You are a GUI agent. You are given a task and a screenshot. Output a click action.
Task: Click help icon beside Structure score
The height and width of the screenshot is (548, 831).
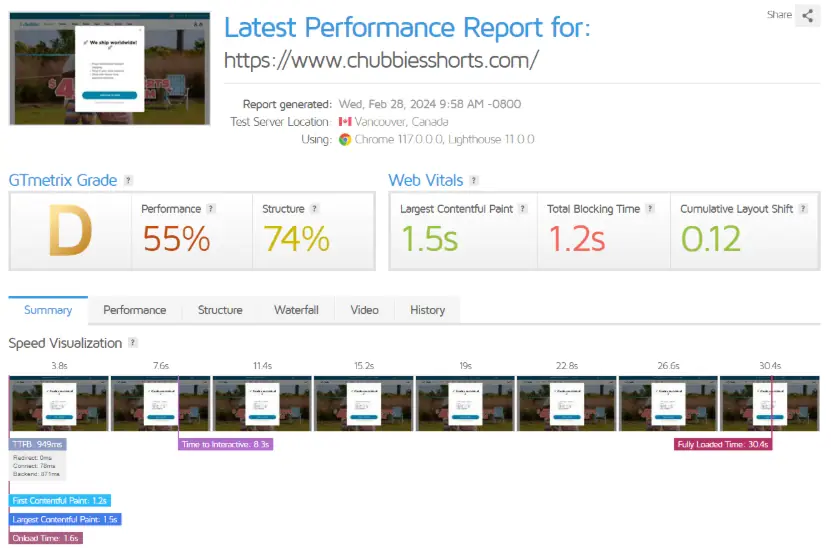314,209
